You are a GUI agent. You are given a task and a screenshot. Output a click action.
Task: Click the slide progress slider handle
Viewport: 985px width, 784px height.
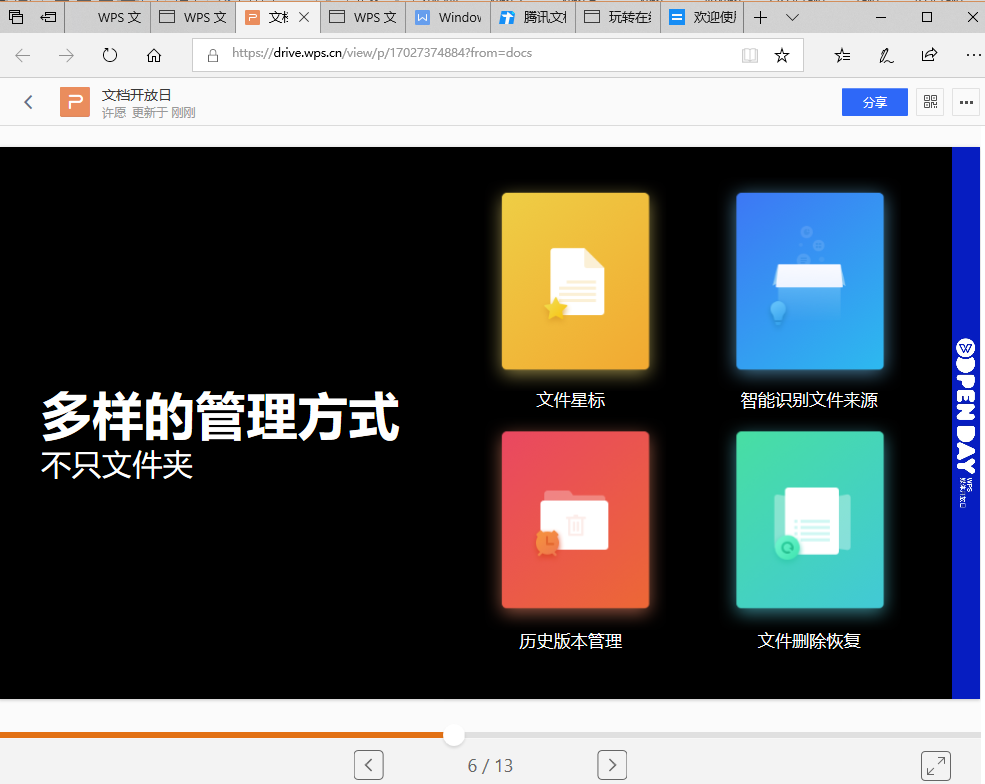[454, 735]
